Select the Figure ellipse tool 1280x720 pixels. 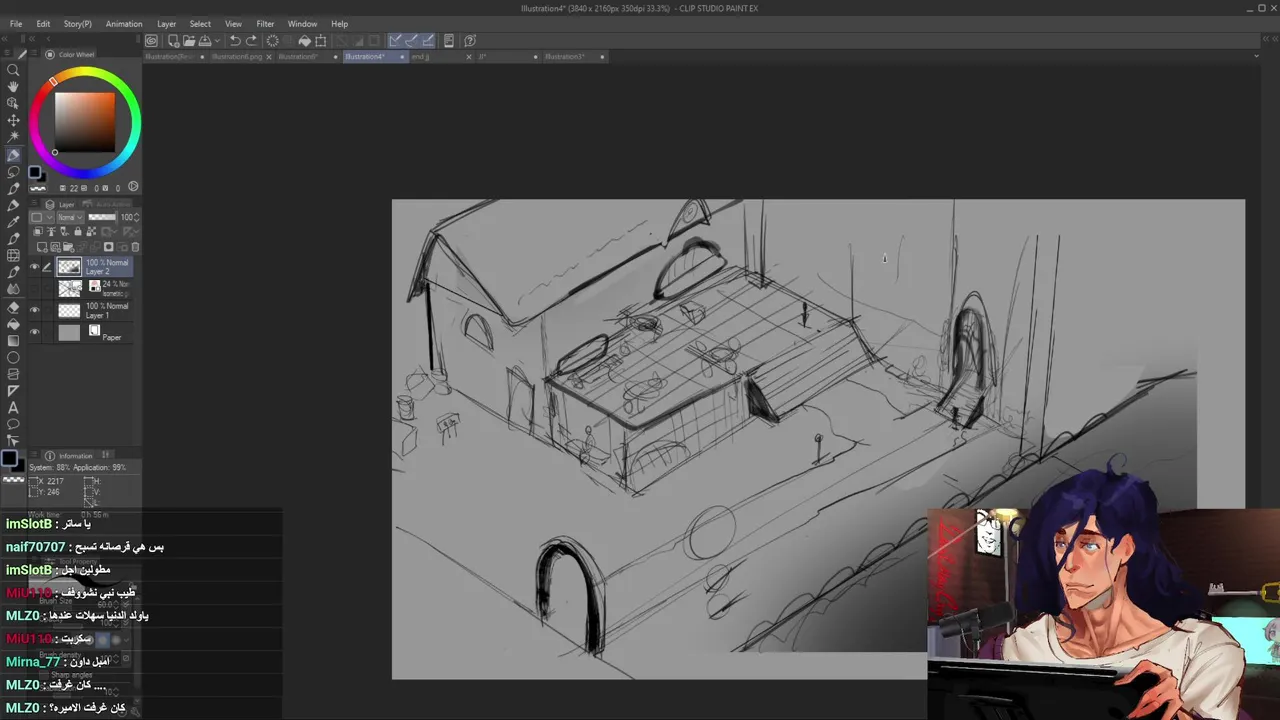point(13,357)
